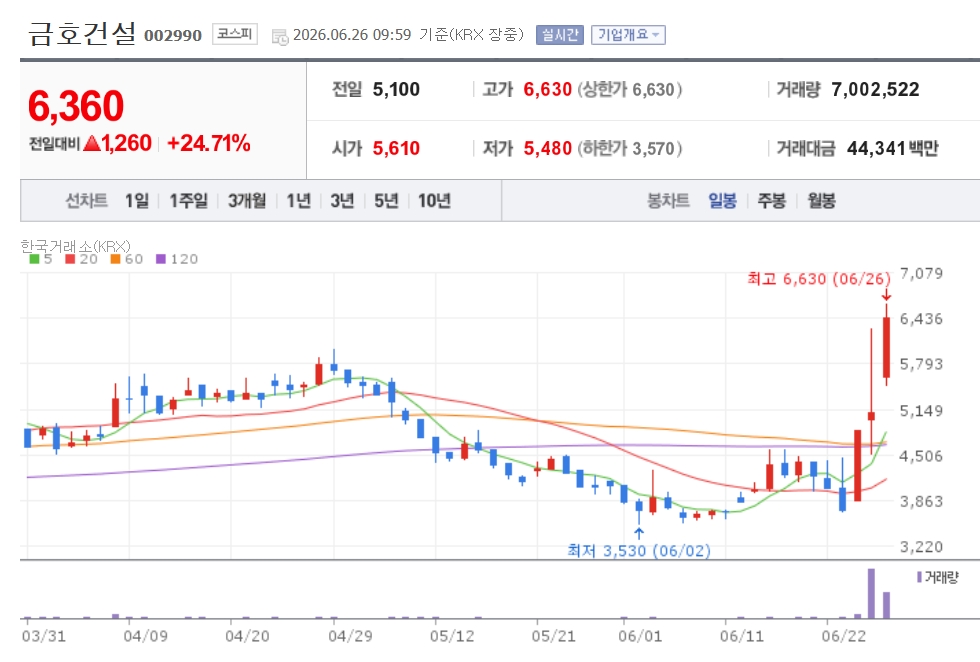This screenshot has width=980, height=662.
Task: Select the 1일 line chart period
Action: point(136,201)
